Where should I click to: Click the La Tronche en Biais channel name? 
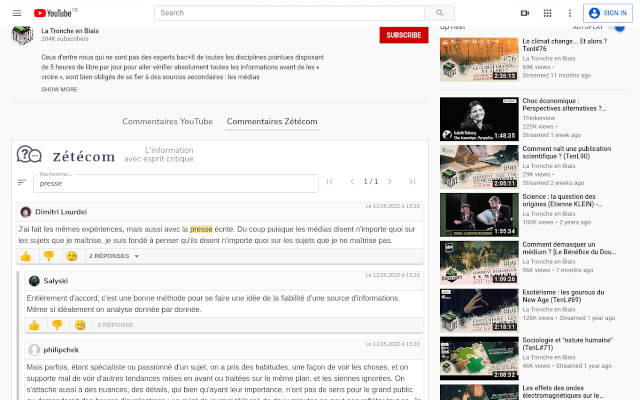[70, 31]
